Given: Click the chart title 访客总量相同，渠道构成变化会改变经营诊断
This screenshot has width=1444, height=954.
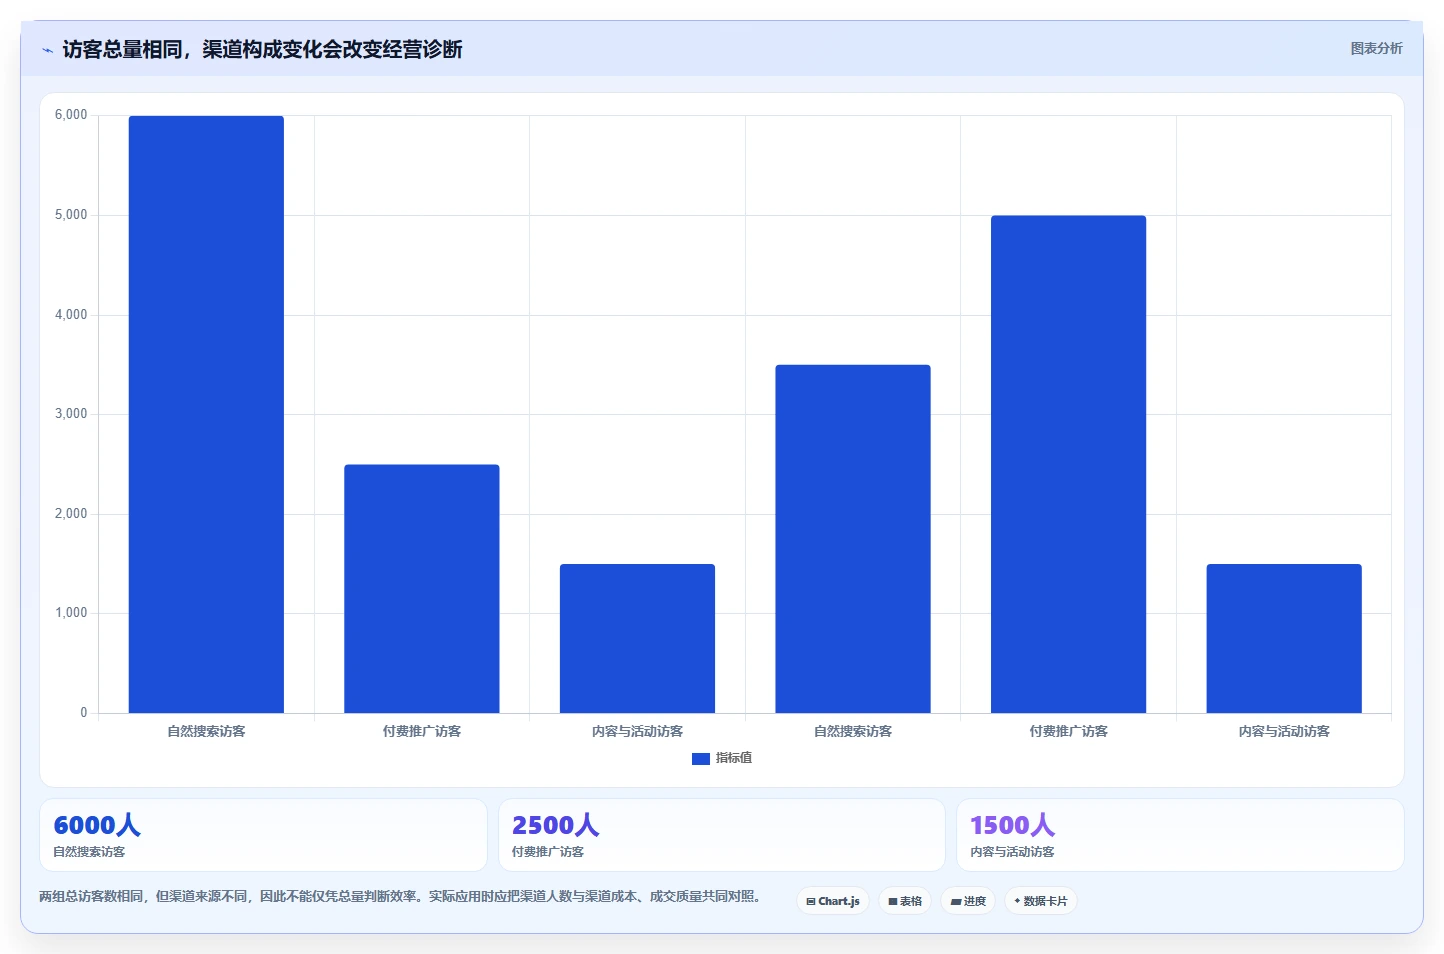Looking at the screenshot, I should tap(262, 49).
